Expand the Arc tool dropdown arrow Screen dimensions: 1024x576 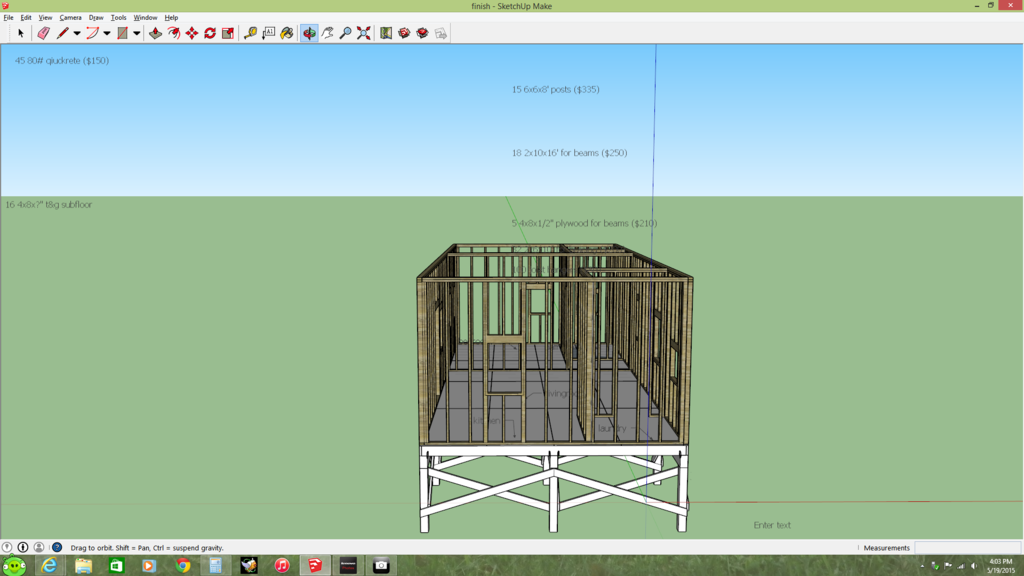coord(106,33)
